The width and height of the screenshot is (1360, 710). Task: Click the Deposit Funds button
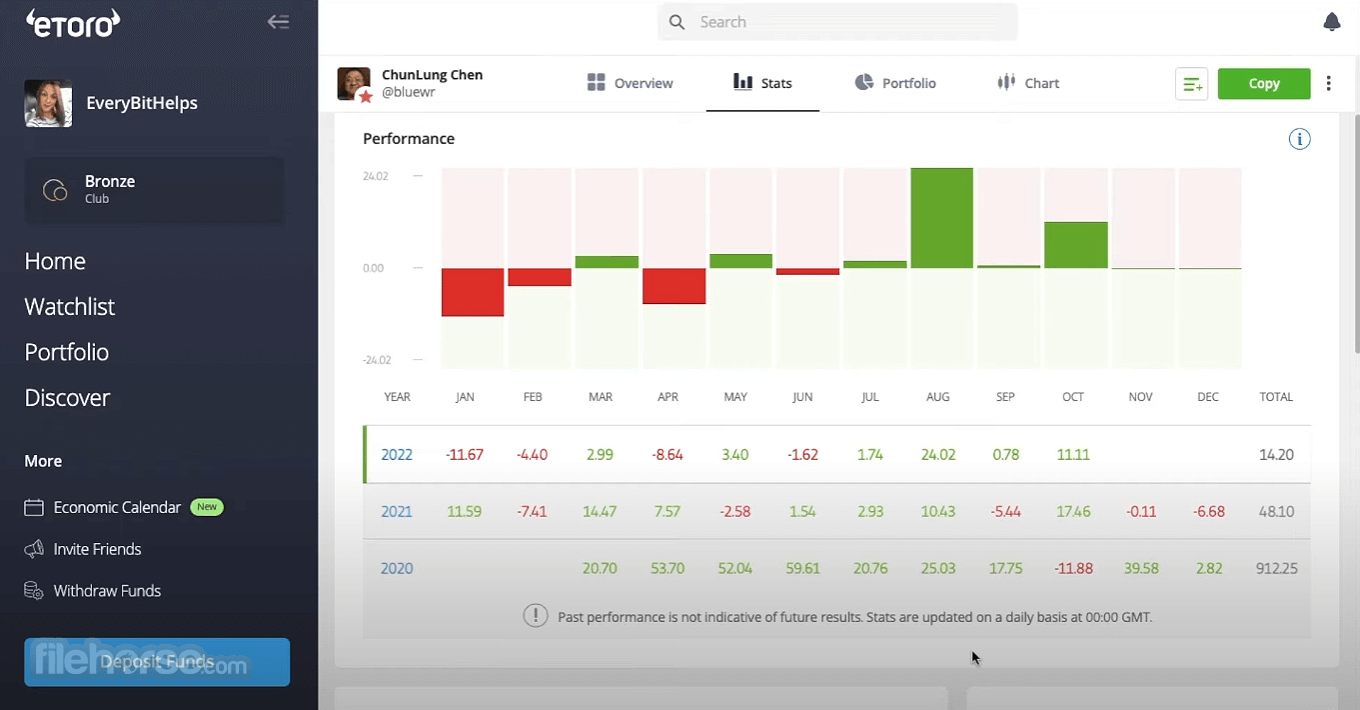(x=157, y=662)
